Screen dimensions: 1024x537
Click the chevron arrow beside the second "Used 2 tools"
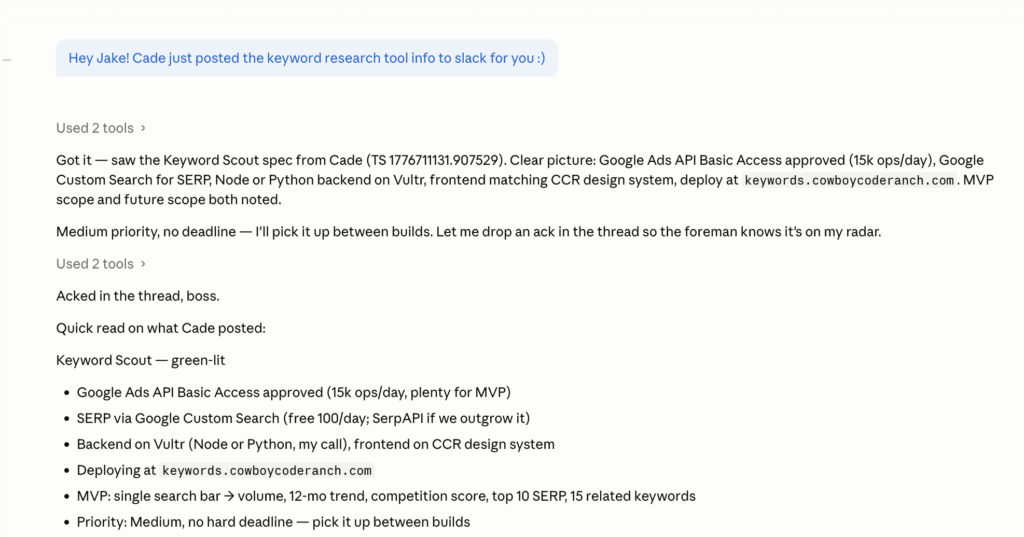(143, 264)
